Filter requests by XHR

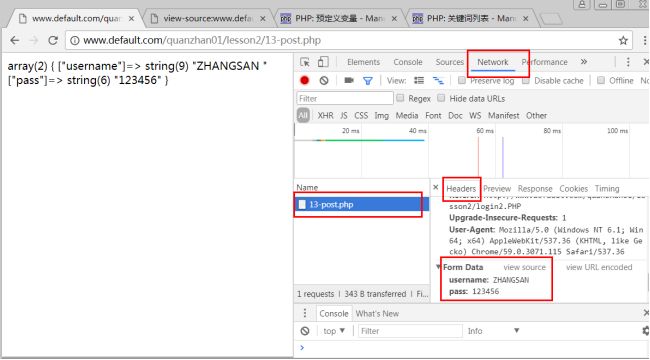click(x=325, y=115)
